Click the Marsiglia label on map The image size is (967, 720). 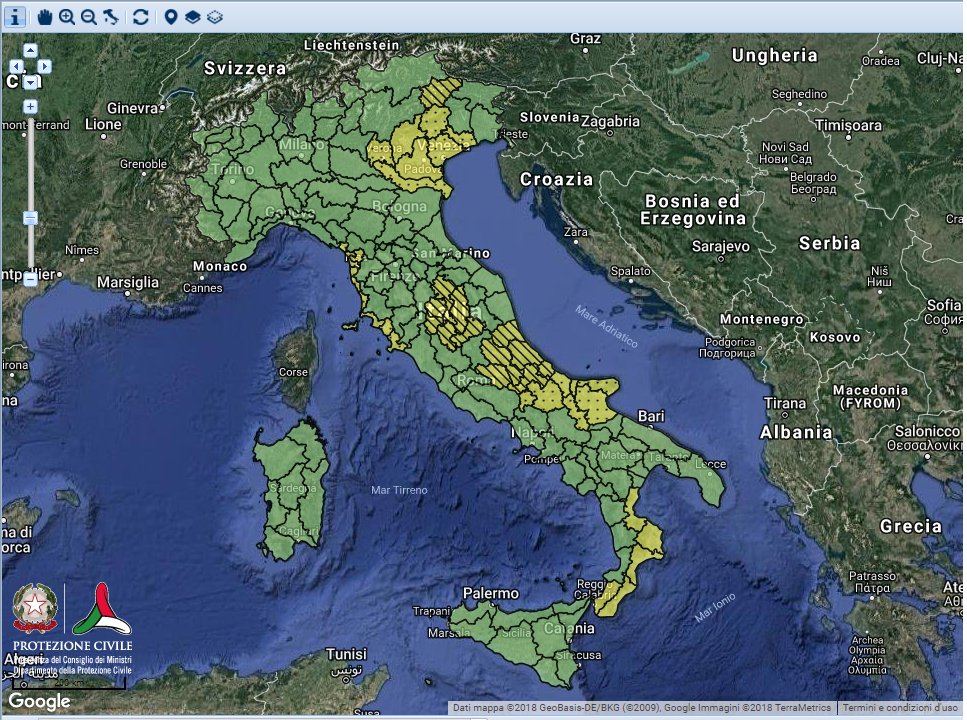128,283
